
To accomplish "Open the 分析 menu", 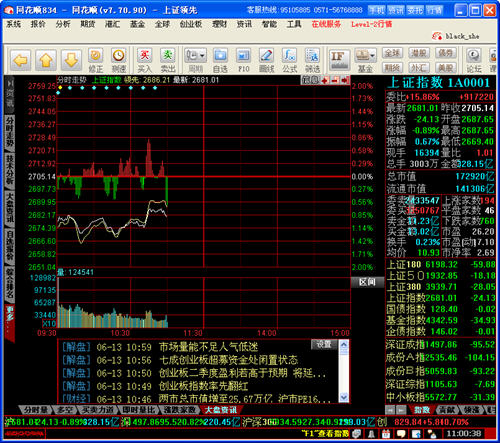I will pos(63,24).
